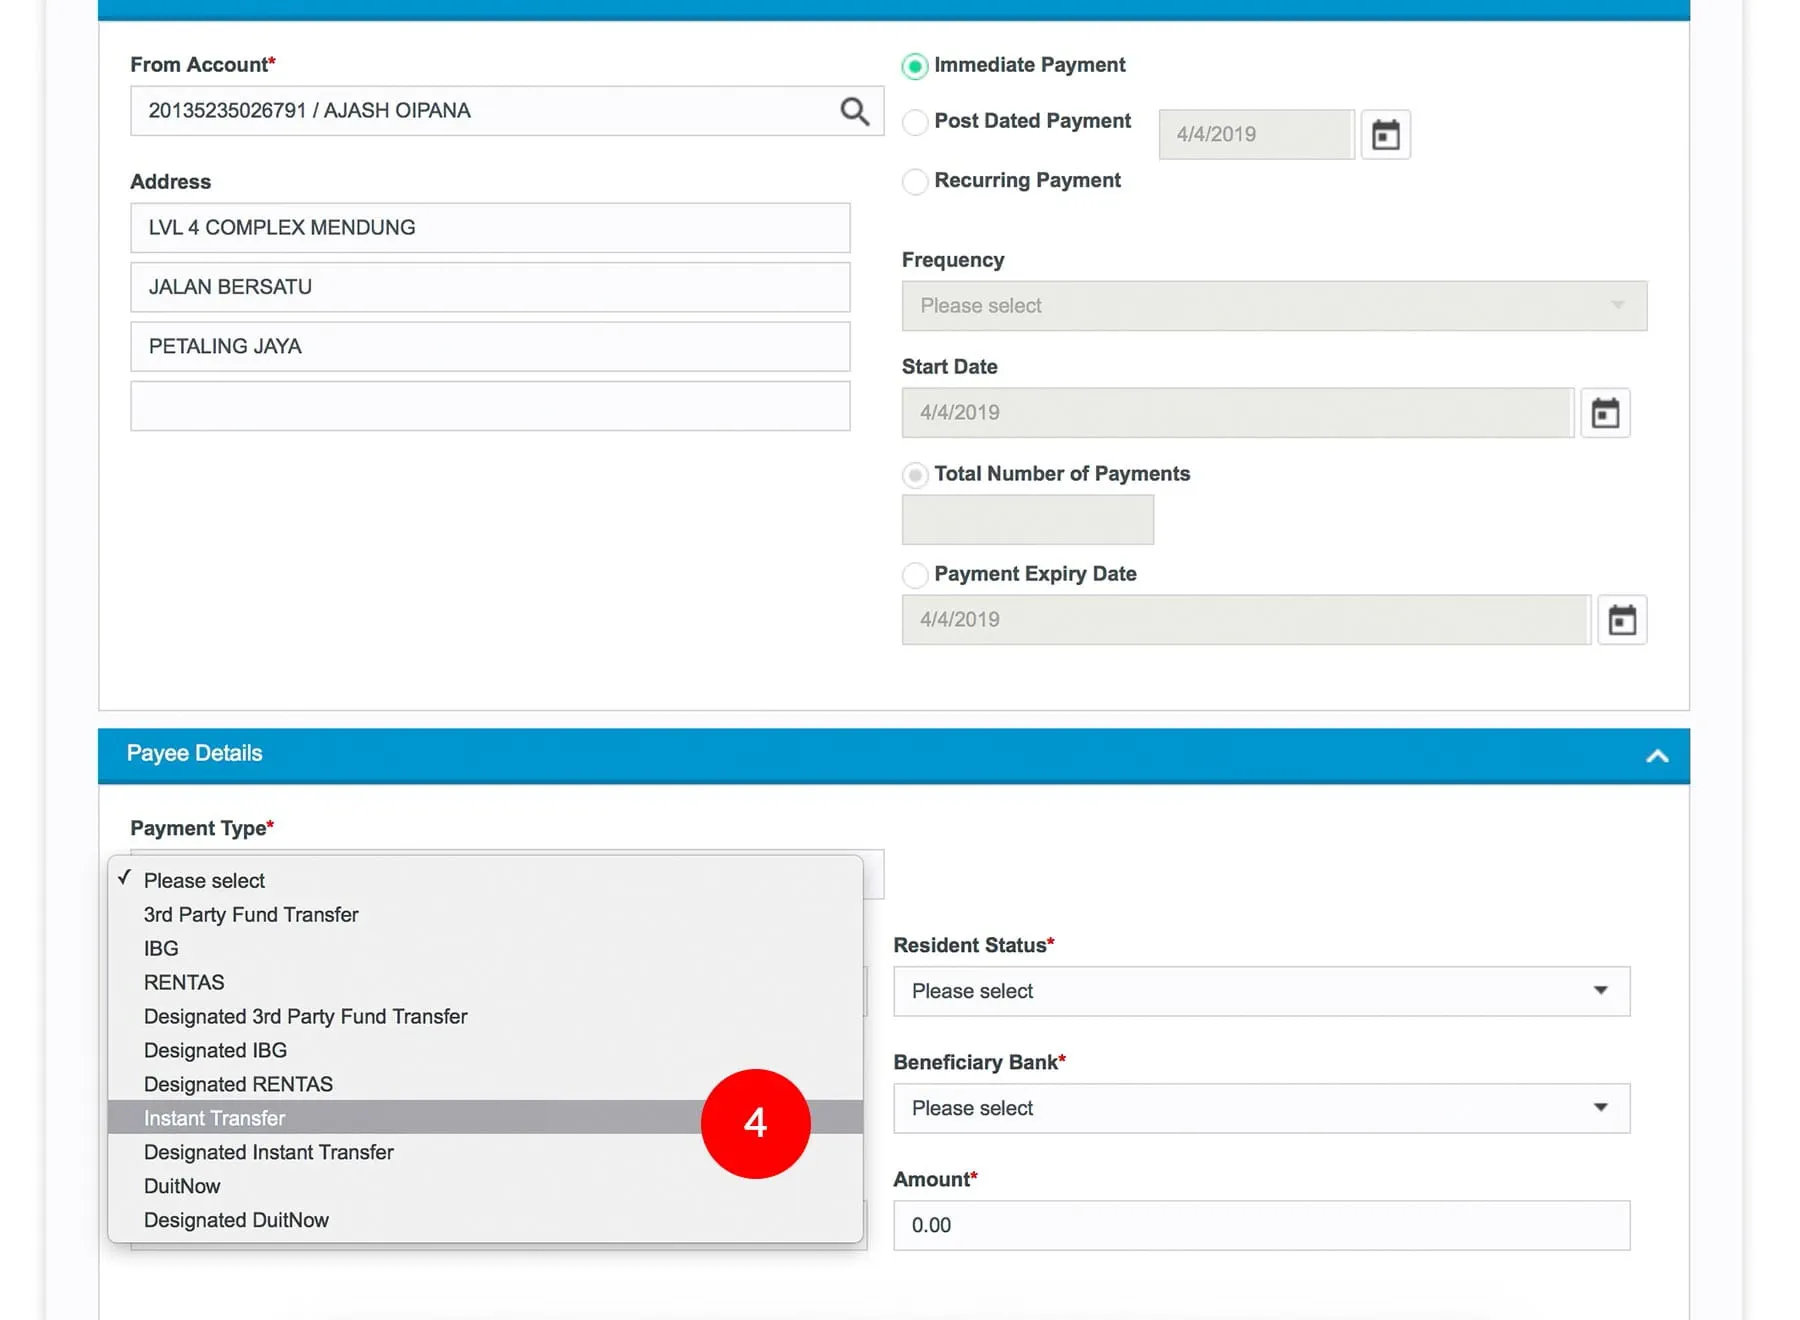The width and height of the screenshot is (1800, 1320).
Task: Select DuitNow in the payment type list
Action: click(182, 1186)
